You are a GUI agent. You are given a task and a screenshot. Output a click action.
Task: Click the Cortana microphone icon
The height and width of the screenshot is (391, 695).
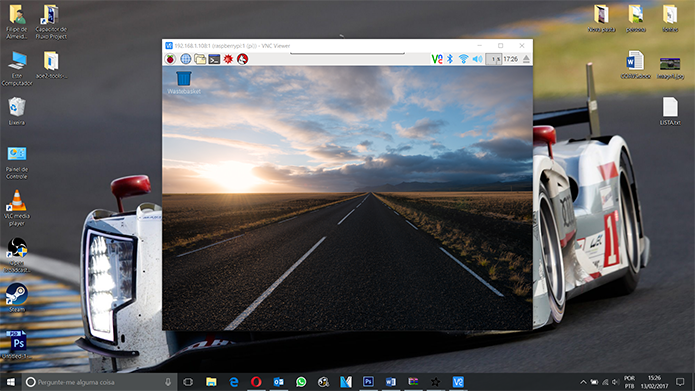(x=168, y=382)
